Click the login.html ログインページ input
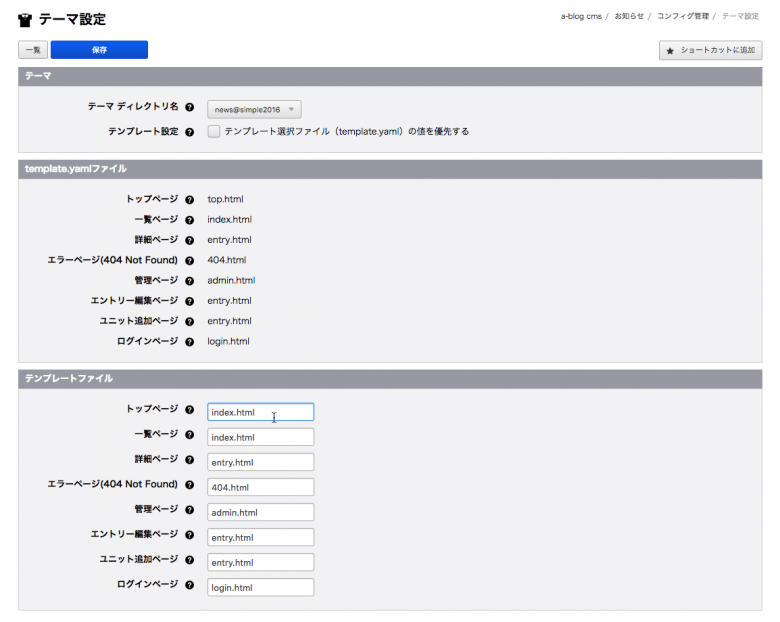 pos(260,587)
